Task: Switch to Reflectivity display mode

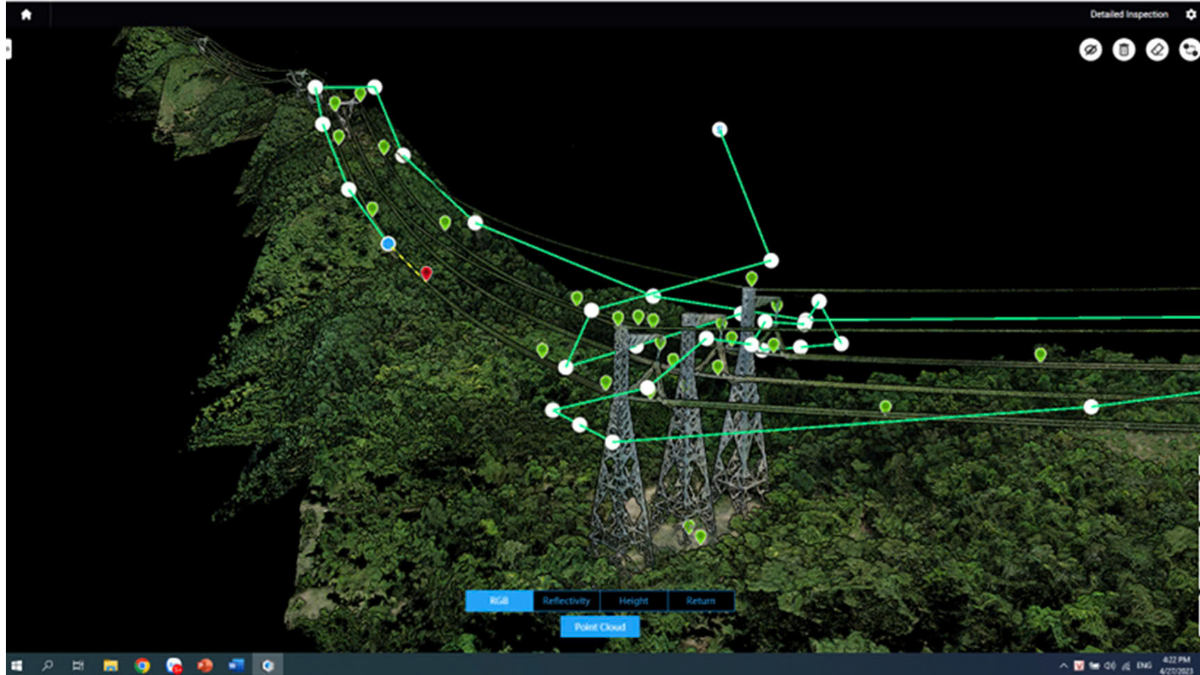Action: 566,601
